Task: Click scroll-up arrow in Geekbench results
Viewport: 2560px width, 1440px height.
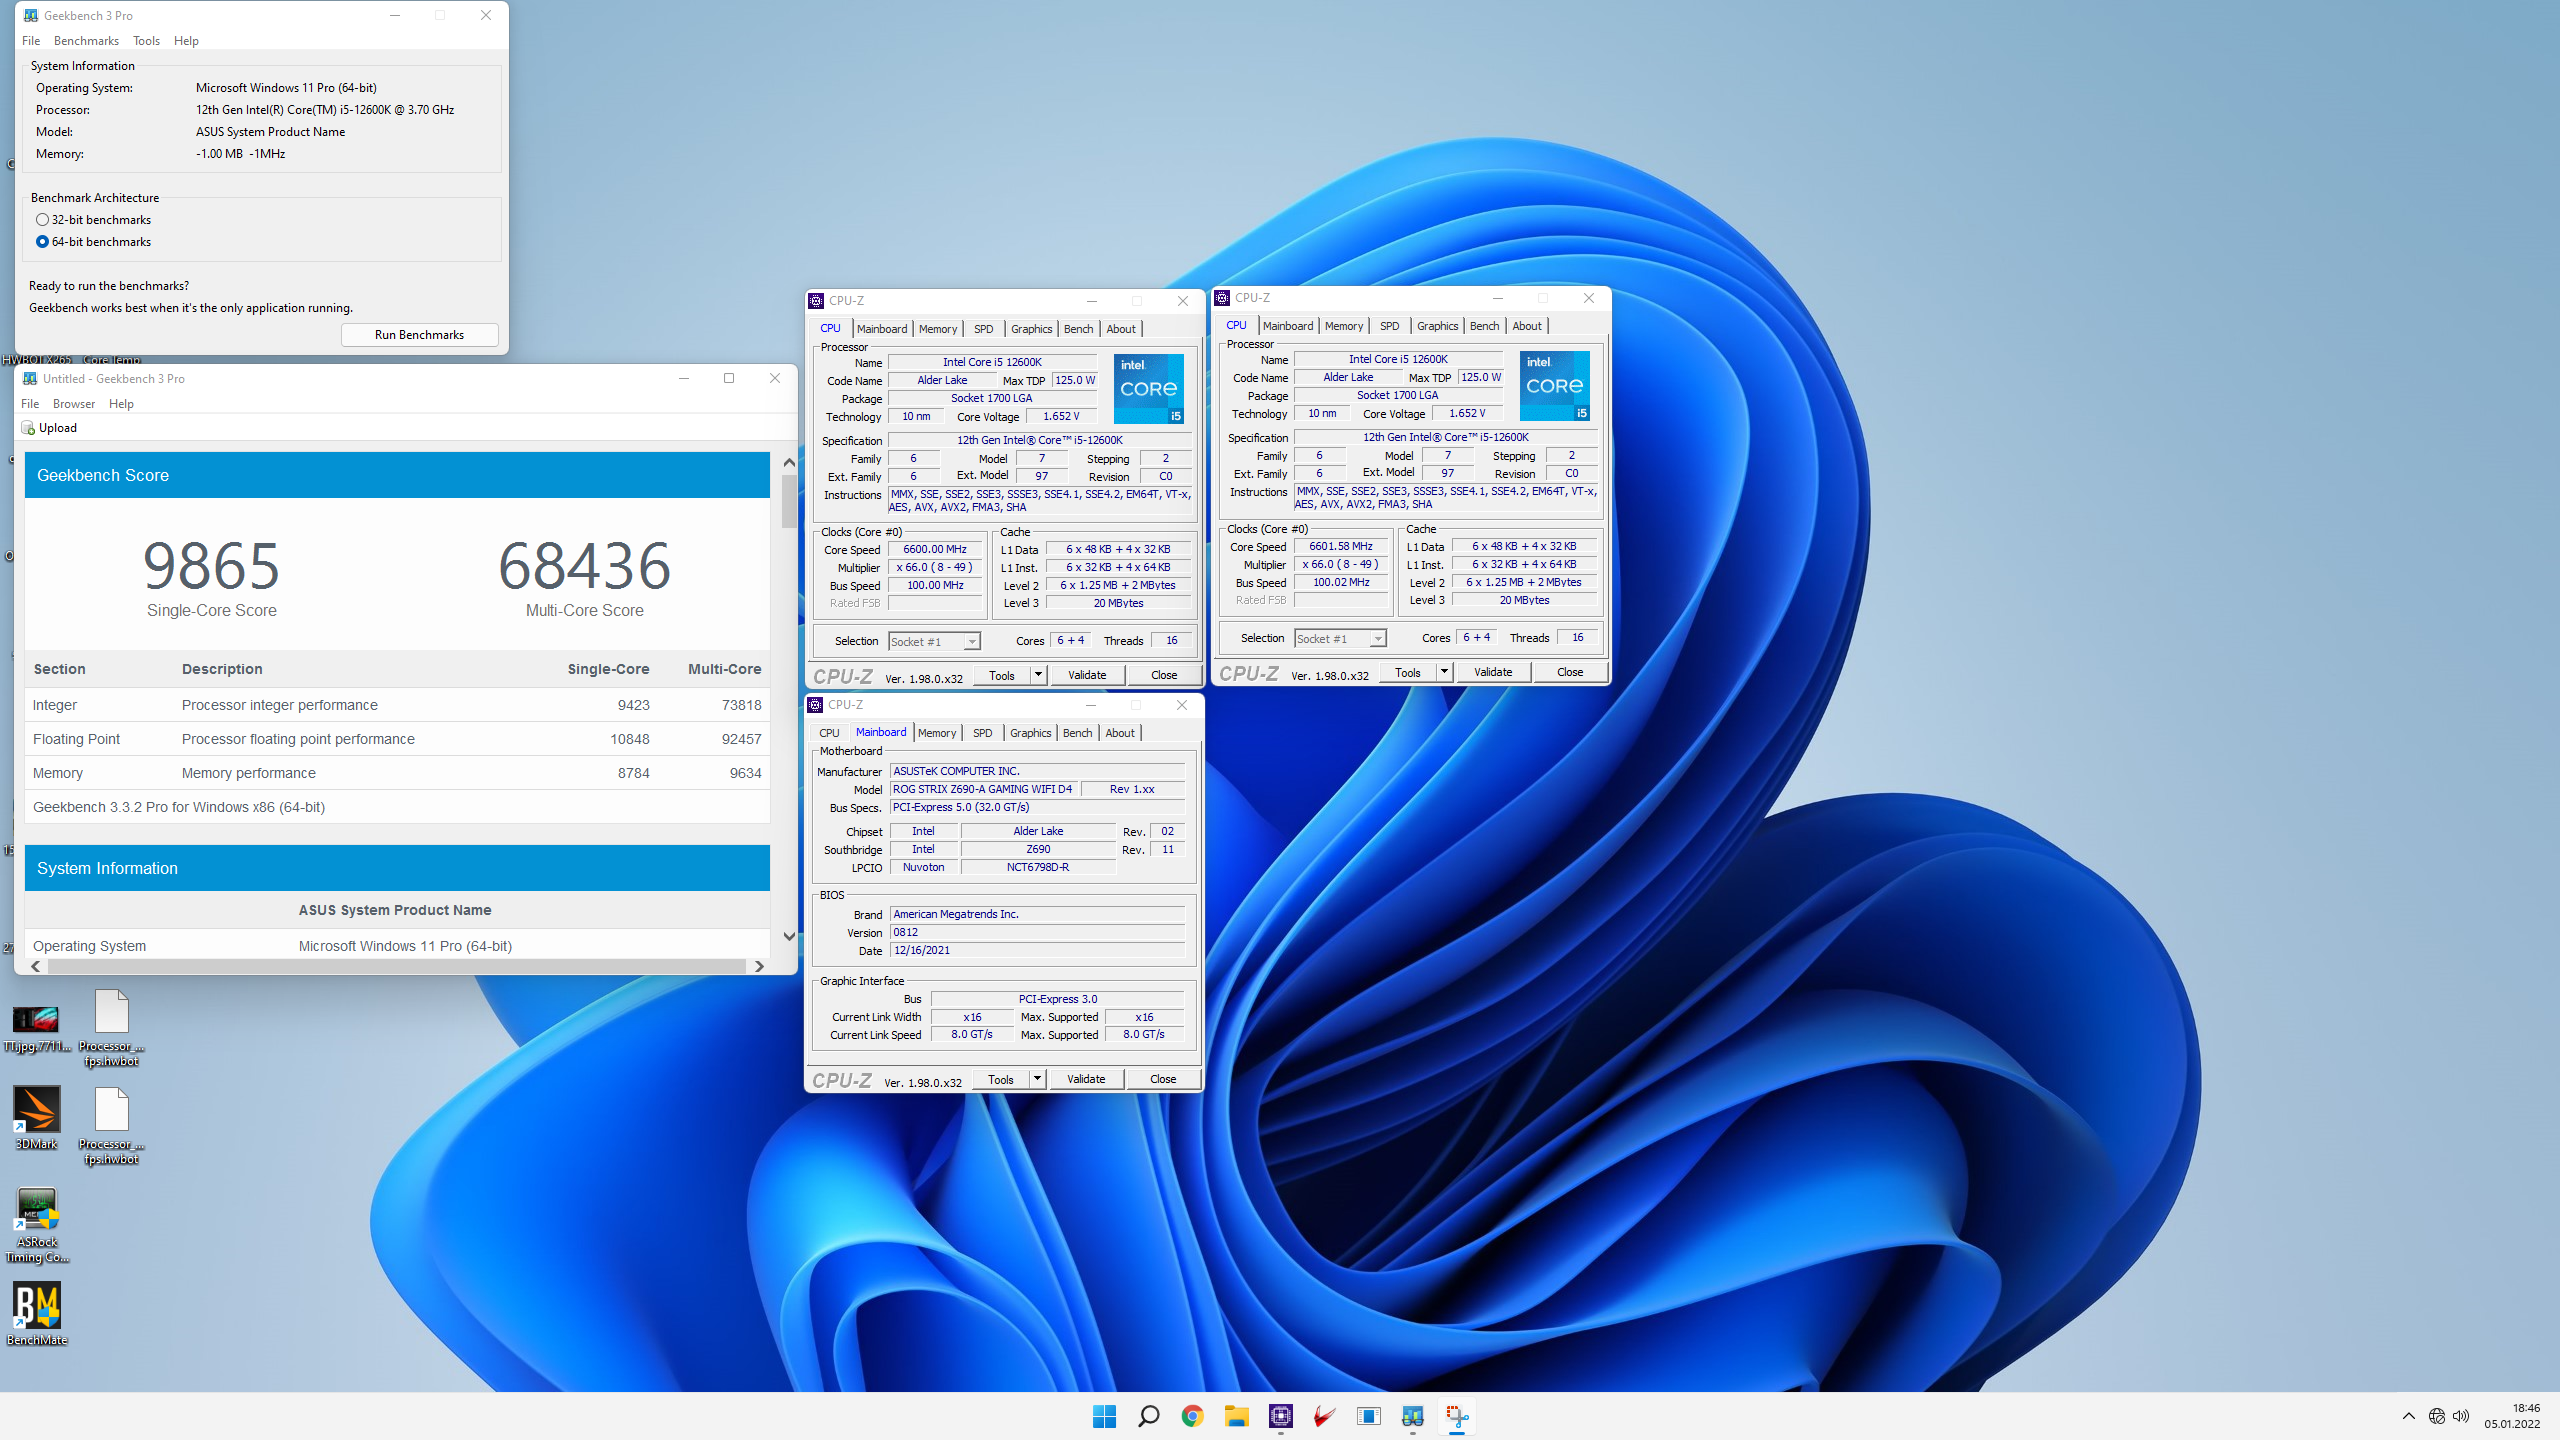Action: [x=789, y=462]
